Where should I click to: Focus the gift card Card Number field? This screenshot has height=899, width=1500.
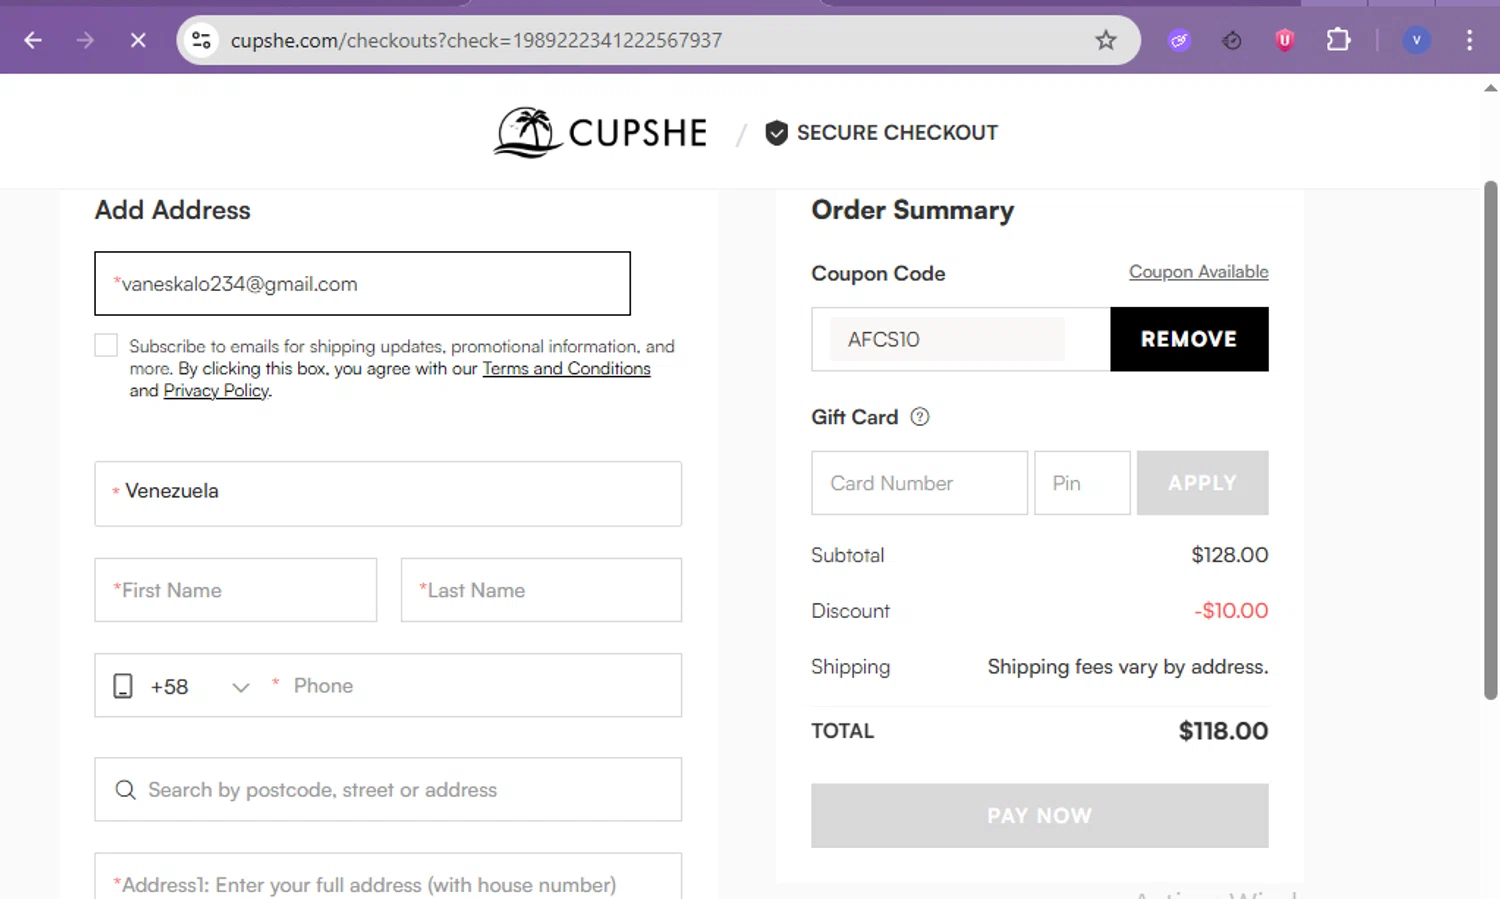point(919,483)
